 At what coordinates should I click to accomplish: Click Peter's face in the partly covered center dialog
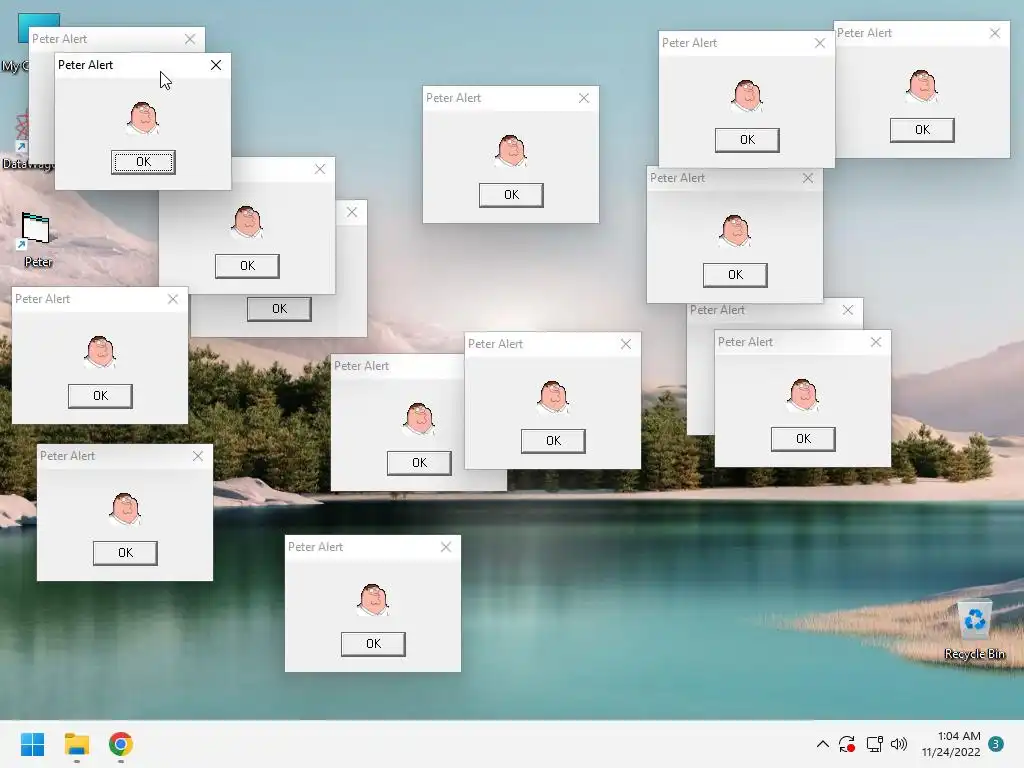click(419, 419)
